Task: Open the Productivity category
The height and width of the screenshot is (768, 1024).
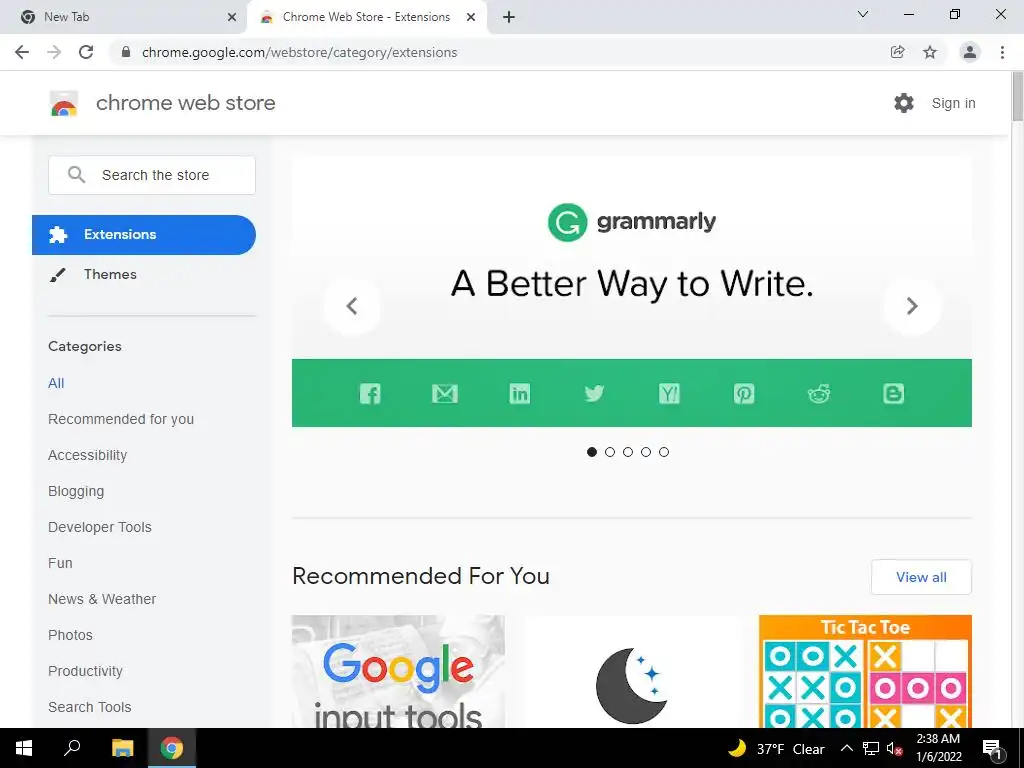Action: tap(86, 671)
